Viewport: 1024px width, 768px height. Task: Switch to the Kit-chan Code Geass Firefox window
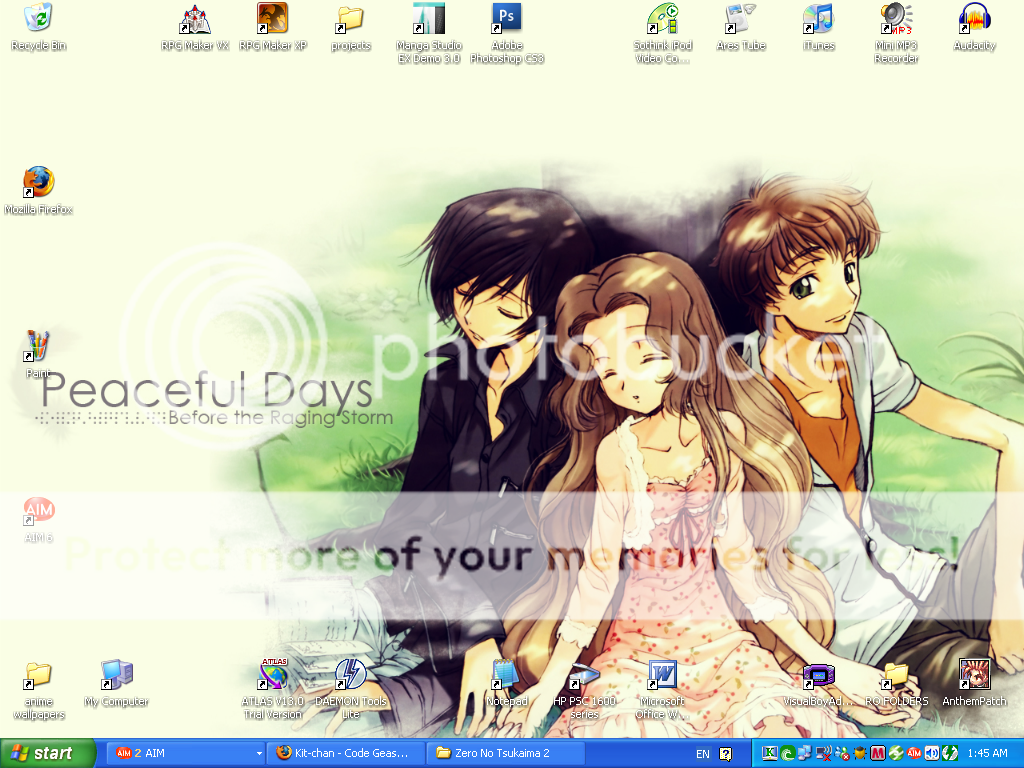(x=346, y=753)
